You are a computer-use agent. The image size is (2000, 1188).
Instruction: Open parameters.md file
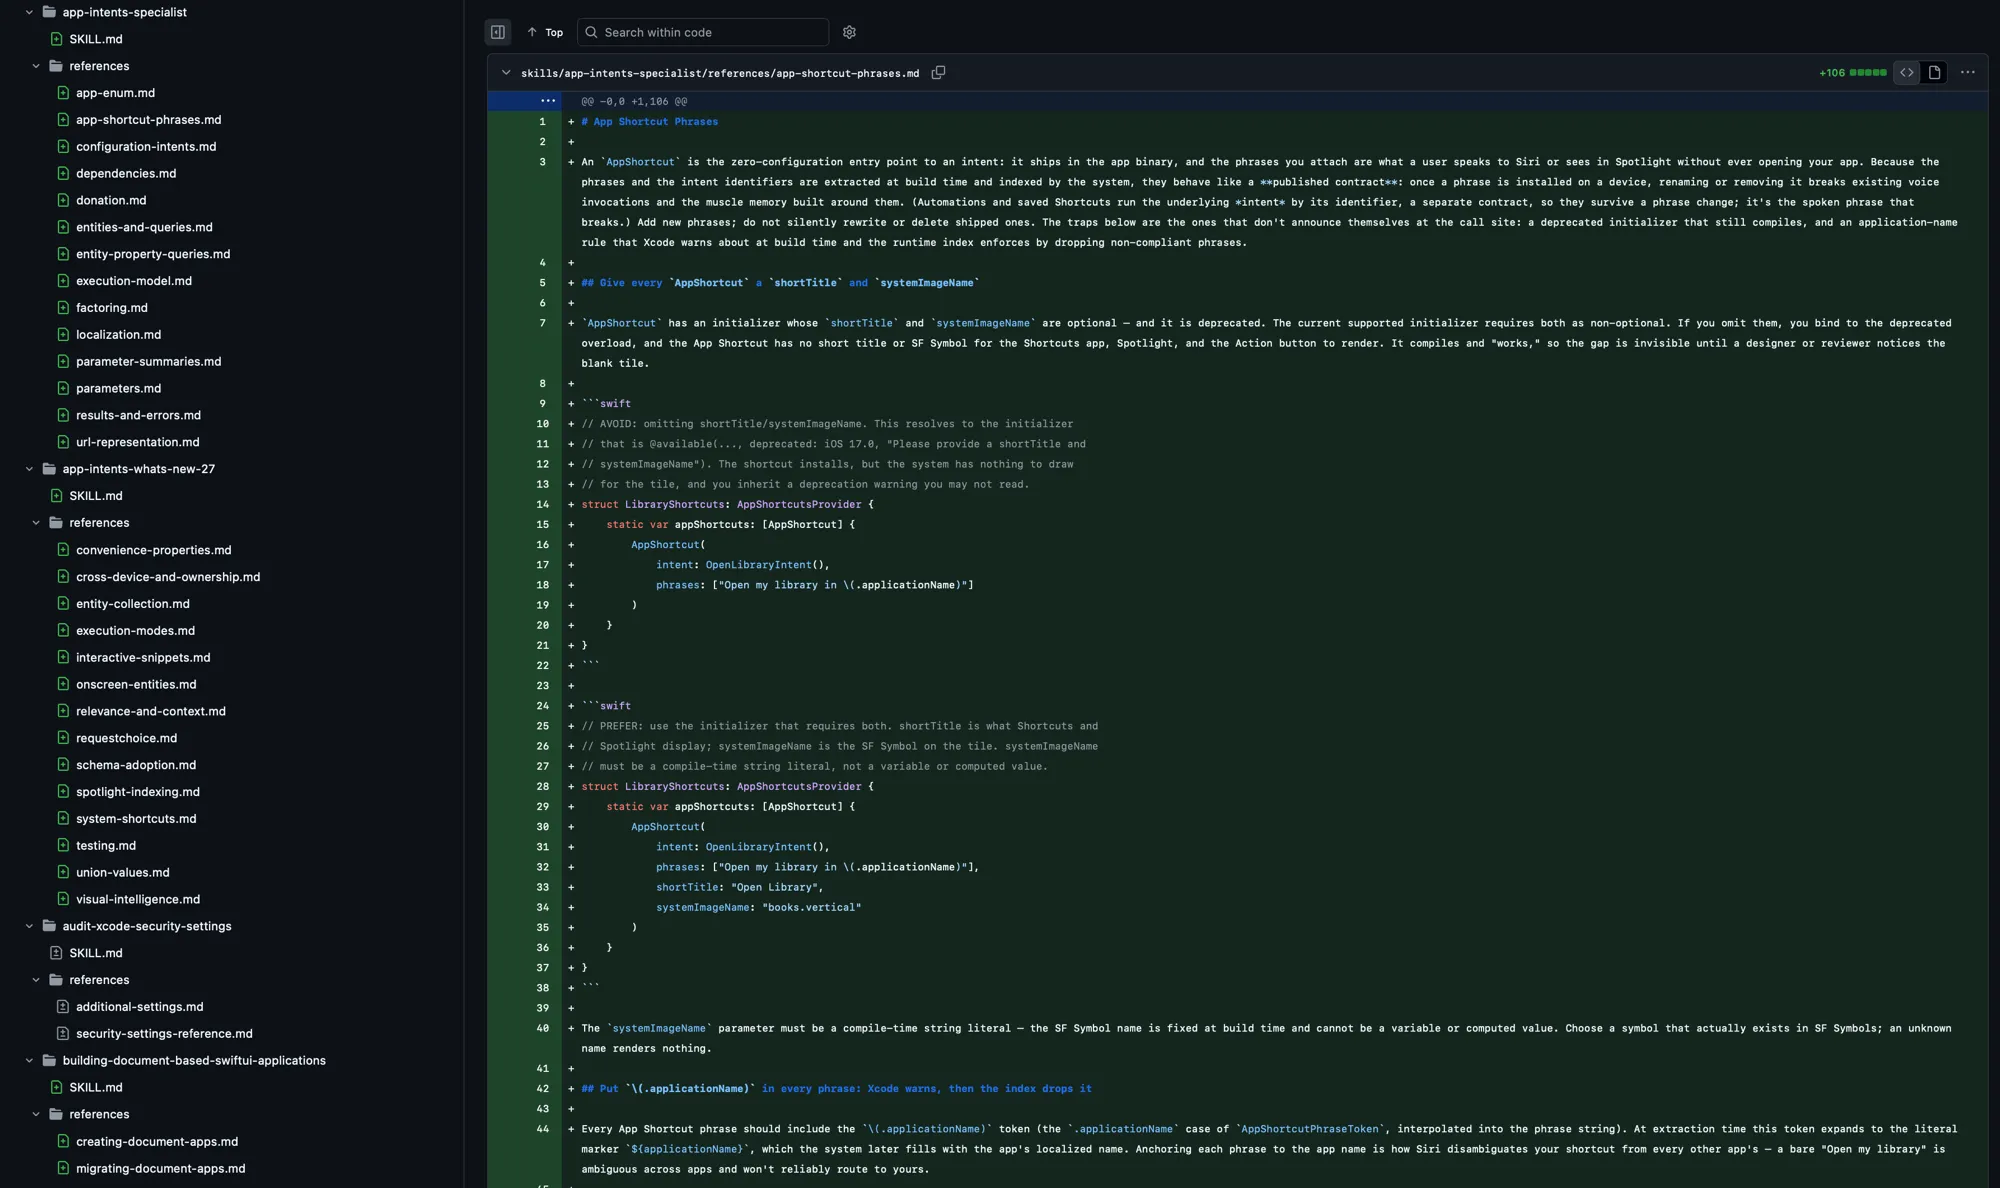pyautogui.click(x=118, y=389)
